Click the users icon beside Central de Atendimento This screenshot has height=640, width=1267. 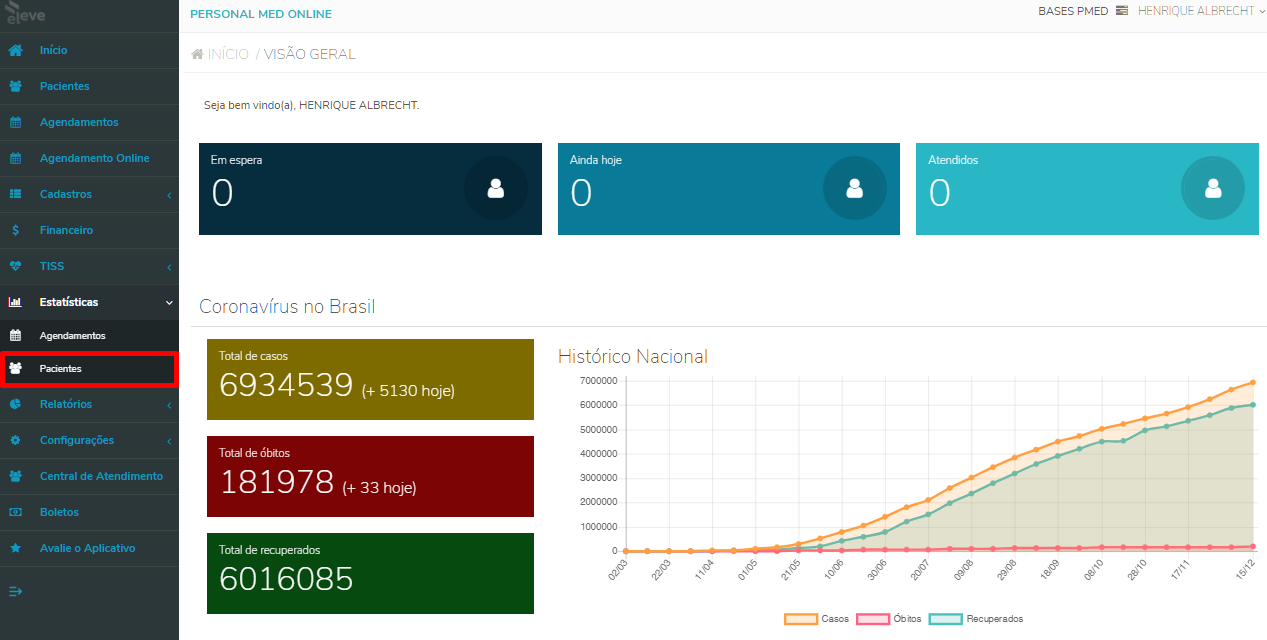click(15, 476)
